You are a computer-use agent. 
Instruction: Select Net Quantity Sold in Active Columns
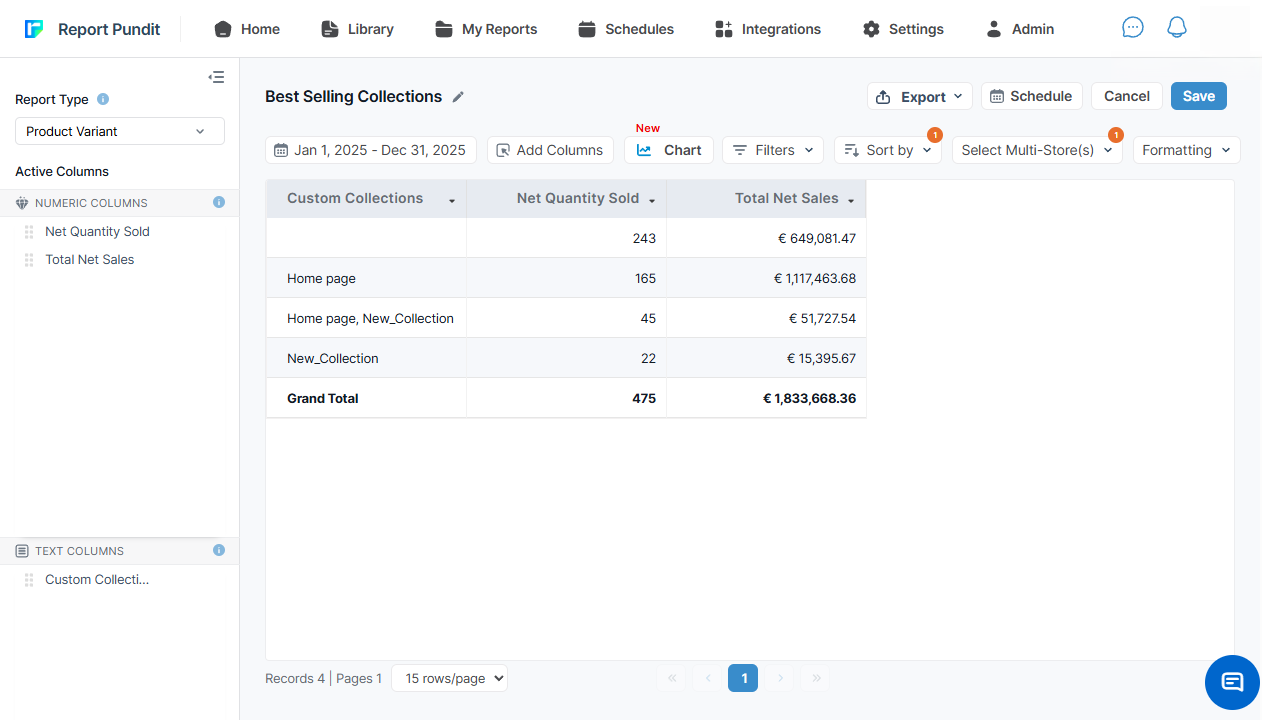[97, 232]
